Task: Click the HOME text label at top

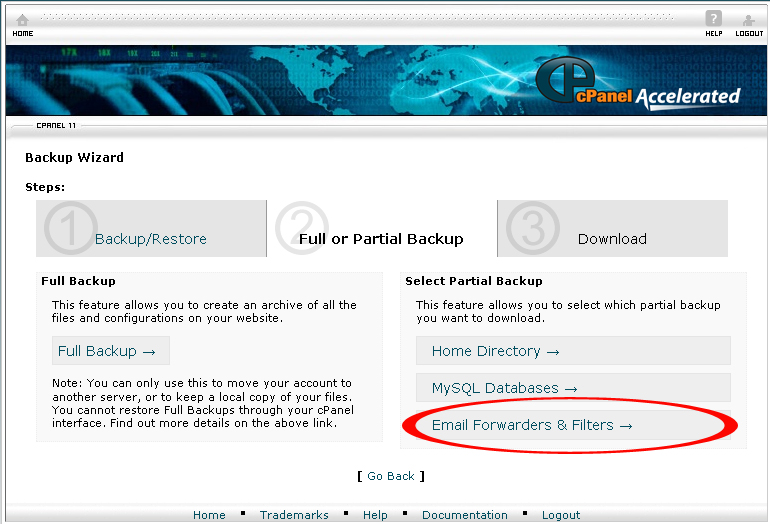Action: [23, 33]
